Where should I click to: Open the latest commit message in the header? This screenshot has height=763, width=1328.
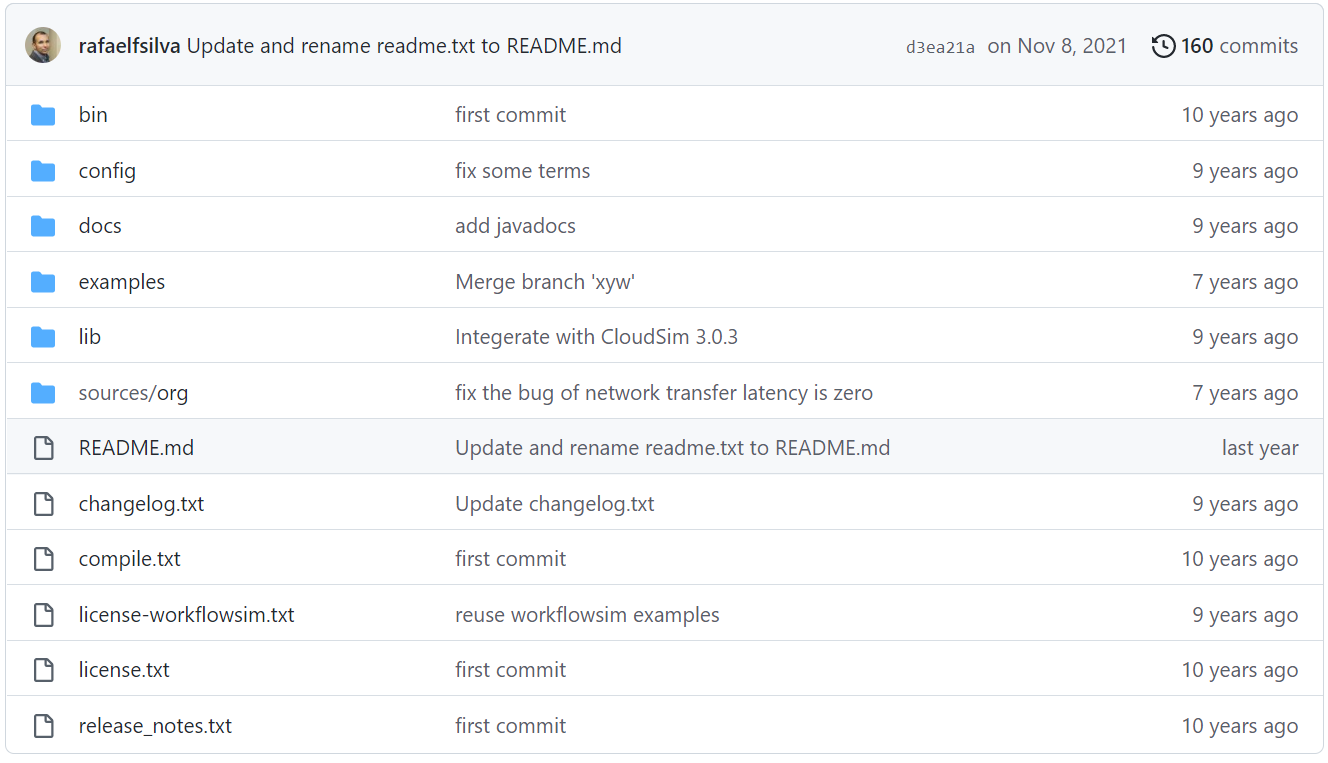pyautogui.click(x=404, y=46)
